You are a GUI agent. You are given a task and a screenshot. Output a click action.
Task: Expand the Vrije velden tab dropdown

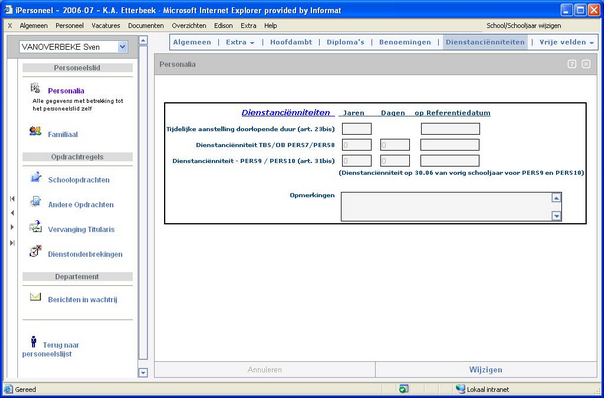pyautogui.click(x=591, y=43)
